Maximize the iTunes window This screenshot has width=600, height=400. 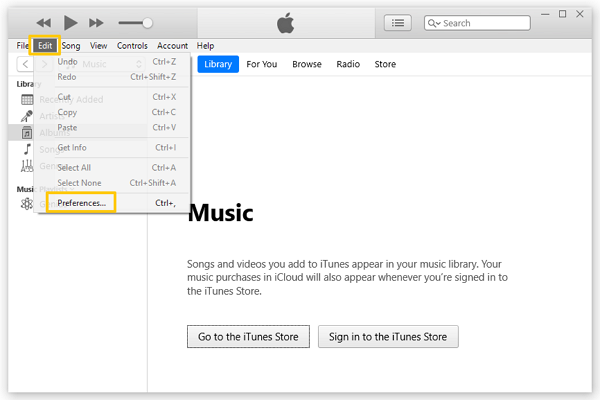click(562, 14)
